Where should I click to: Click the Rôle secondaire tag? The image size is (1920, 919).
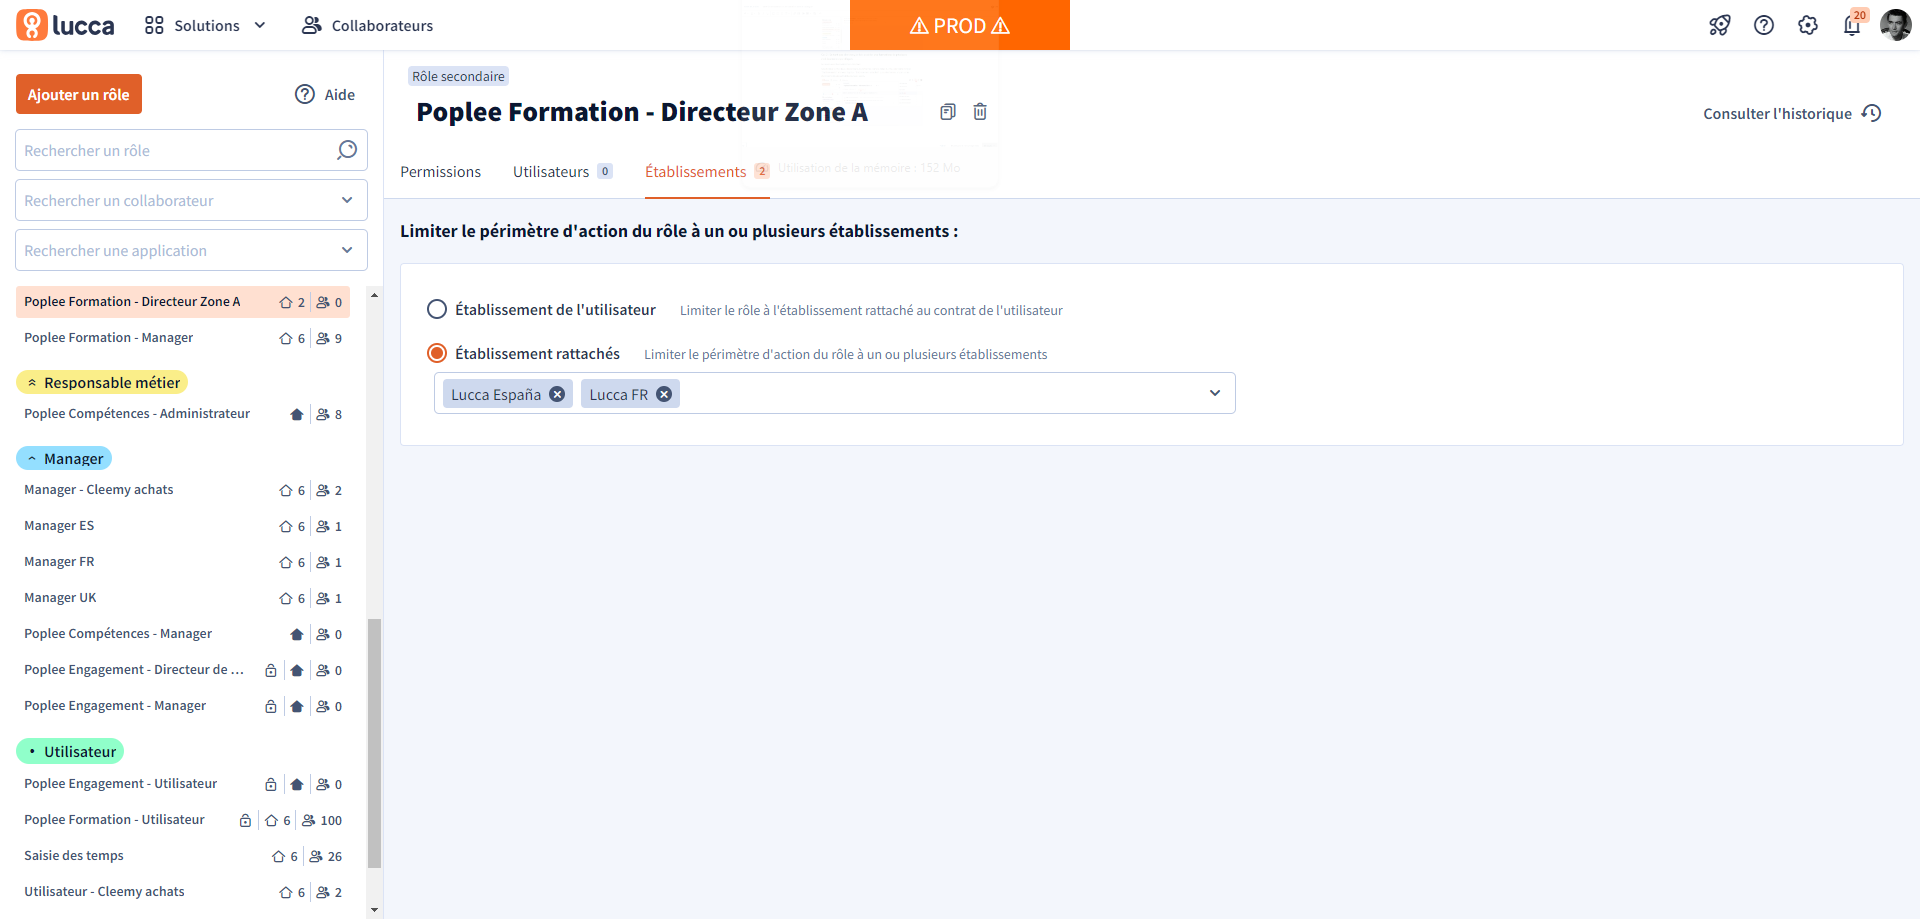[458, 76]
